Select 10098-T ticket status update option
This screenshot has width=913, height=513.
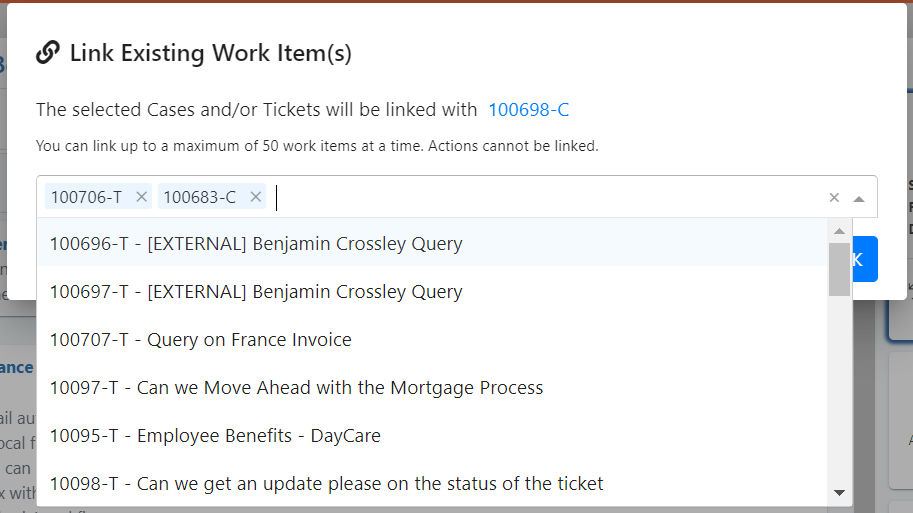pos(326,483)
